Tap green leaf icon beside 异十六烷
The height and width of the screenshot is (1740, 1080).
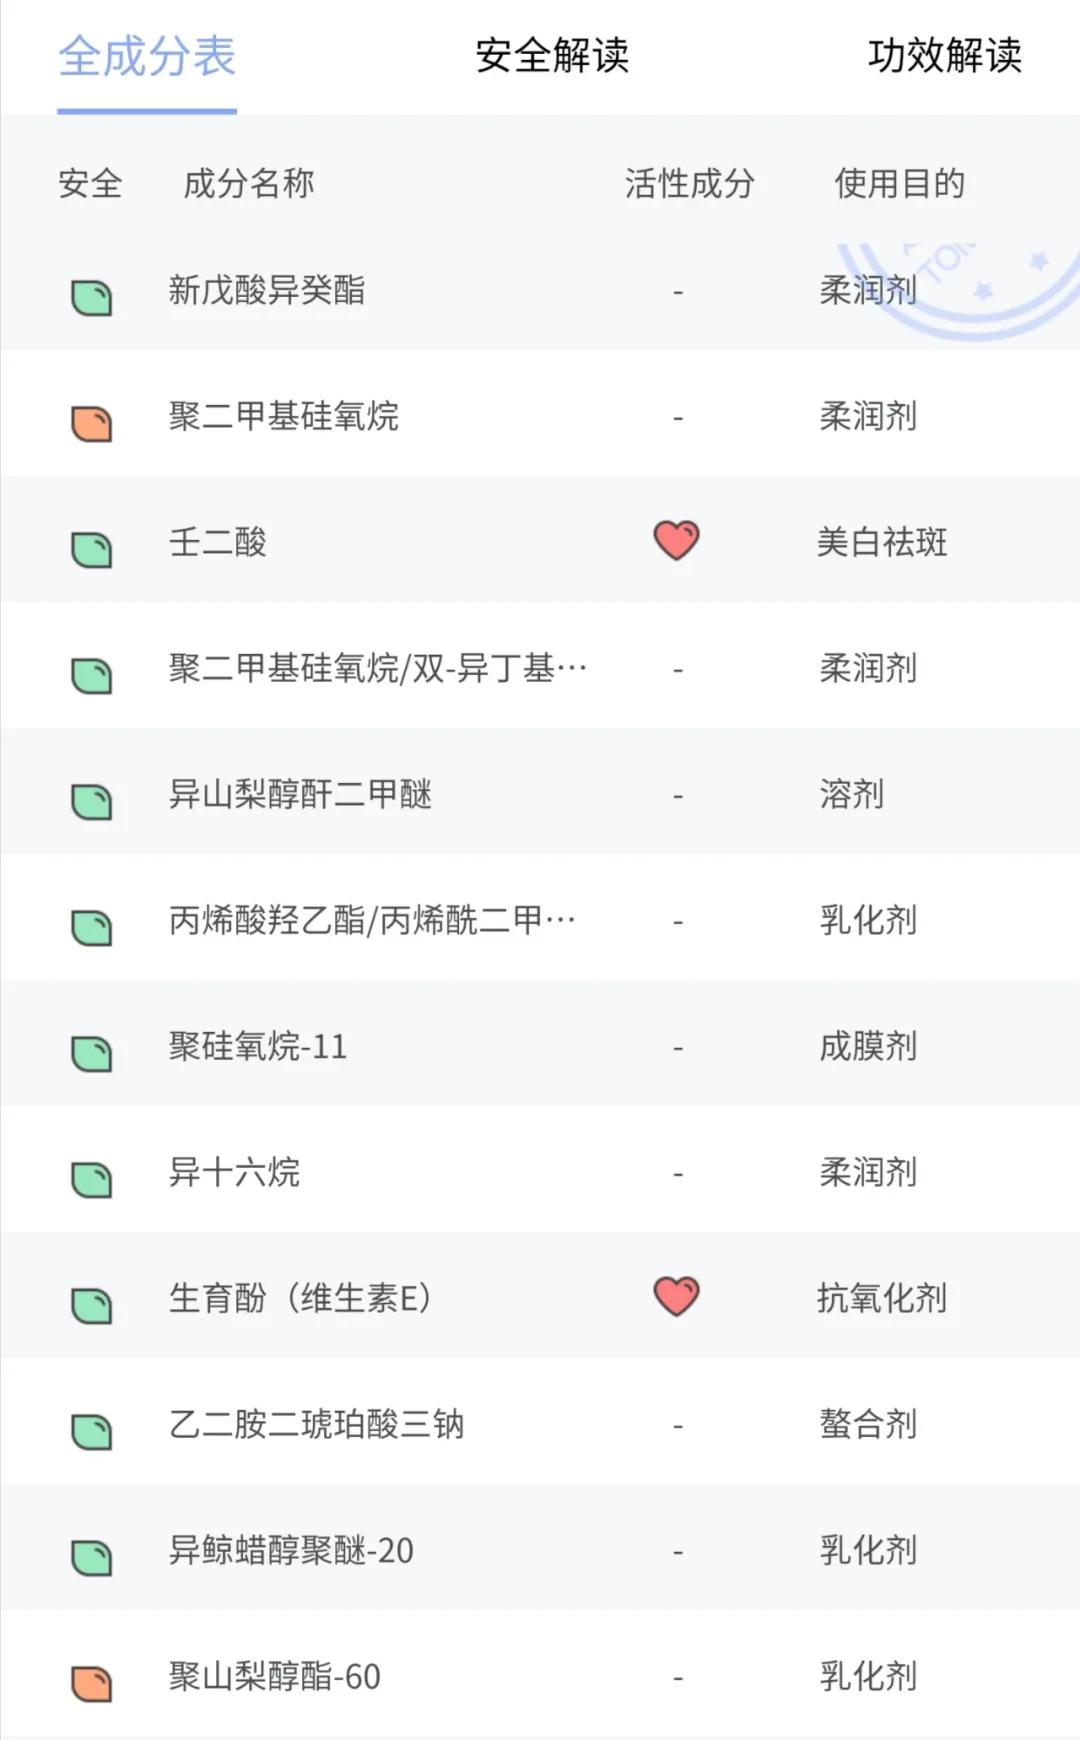91,1179
